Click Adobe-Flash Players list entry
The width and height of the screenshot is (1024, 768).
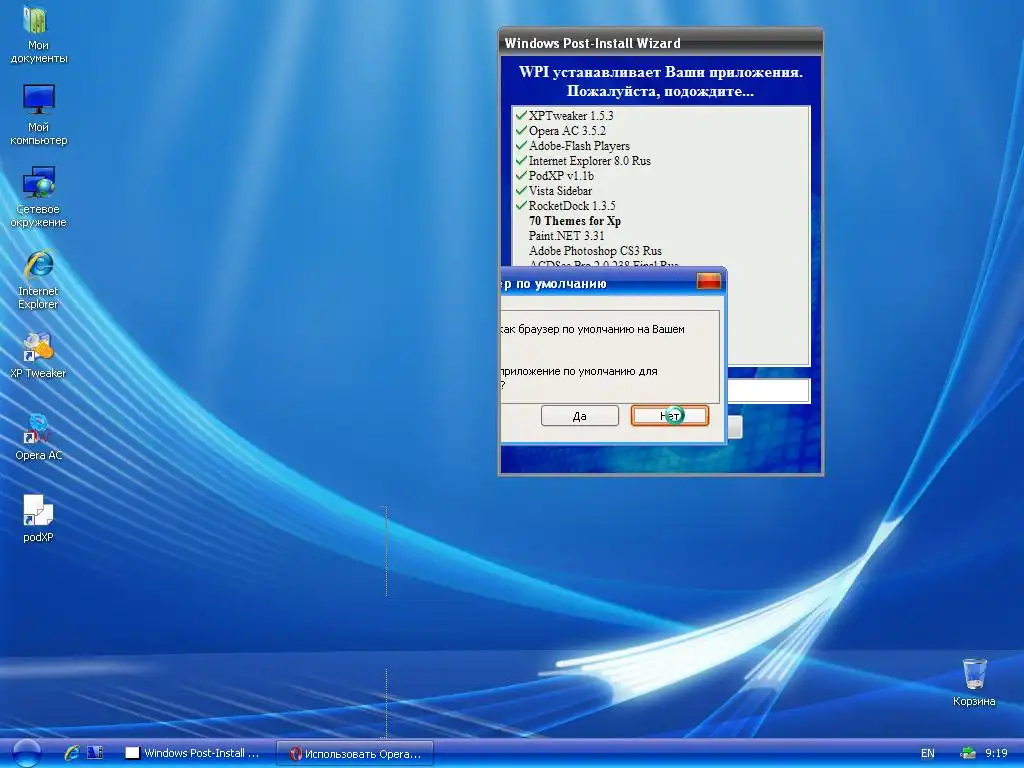click(579, 146)
